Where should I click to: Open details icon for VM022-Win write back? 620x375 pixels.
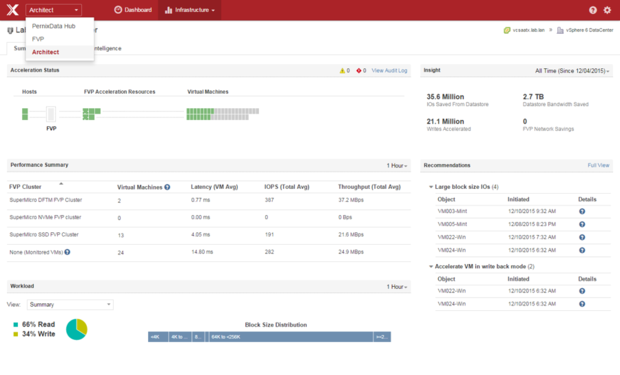tap(582, 291)
